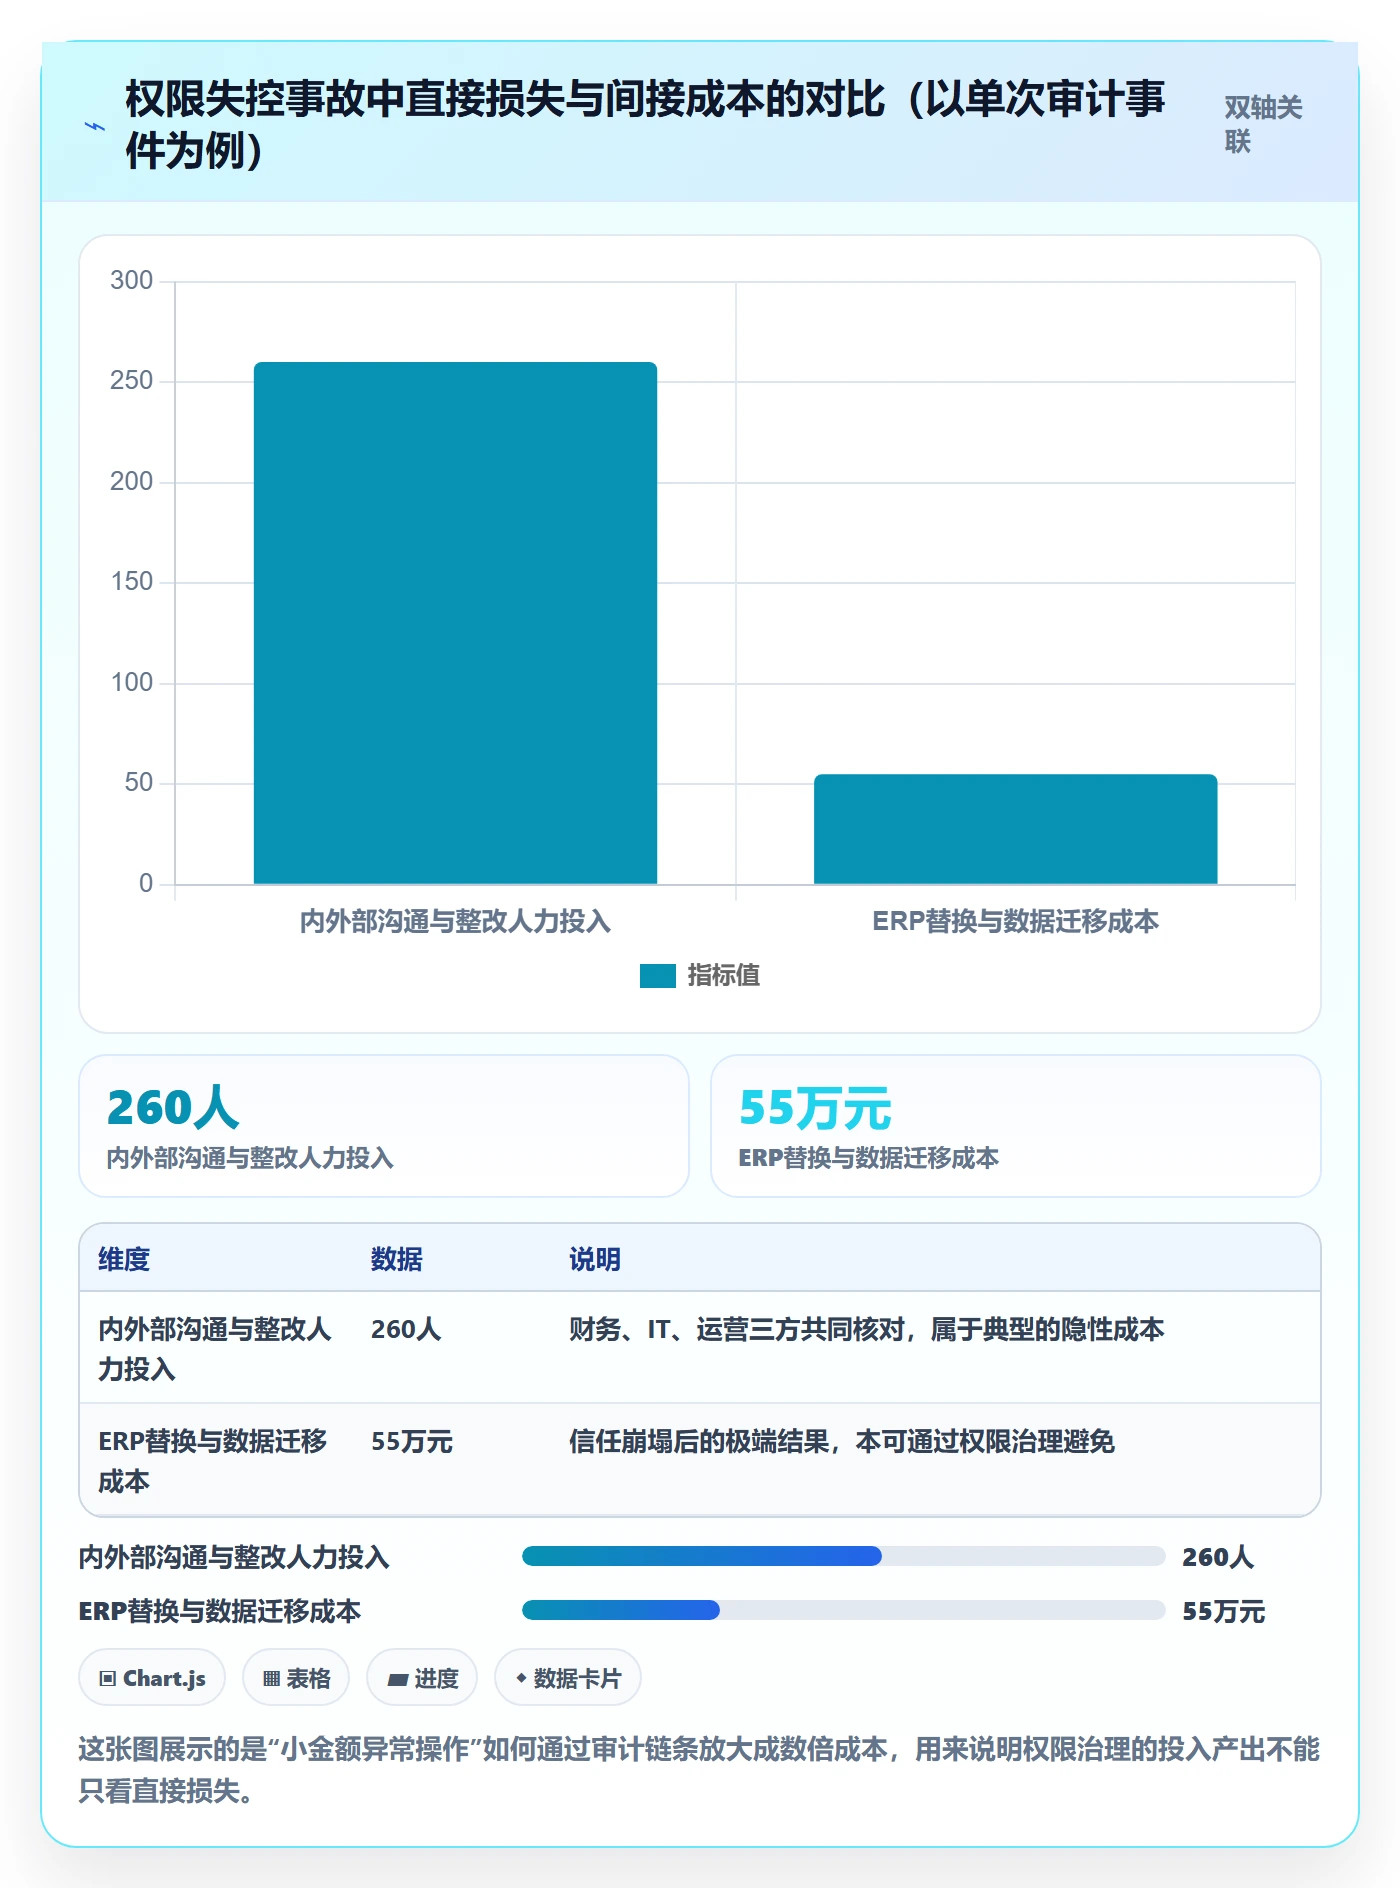Click the progress row label 内外部沟通与整改人力投入
The image size is (1400, 1888).
coord(234,1557)
